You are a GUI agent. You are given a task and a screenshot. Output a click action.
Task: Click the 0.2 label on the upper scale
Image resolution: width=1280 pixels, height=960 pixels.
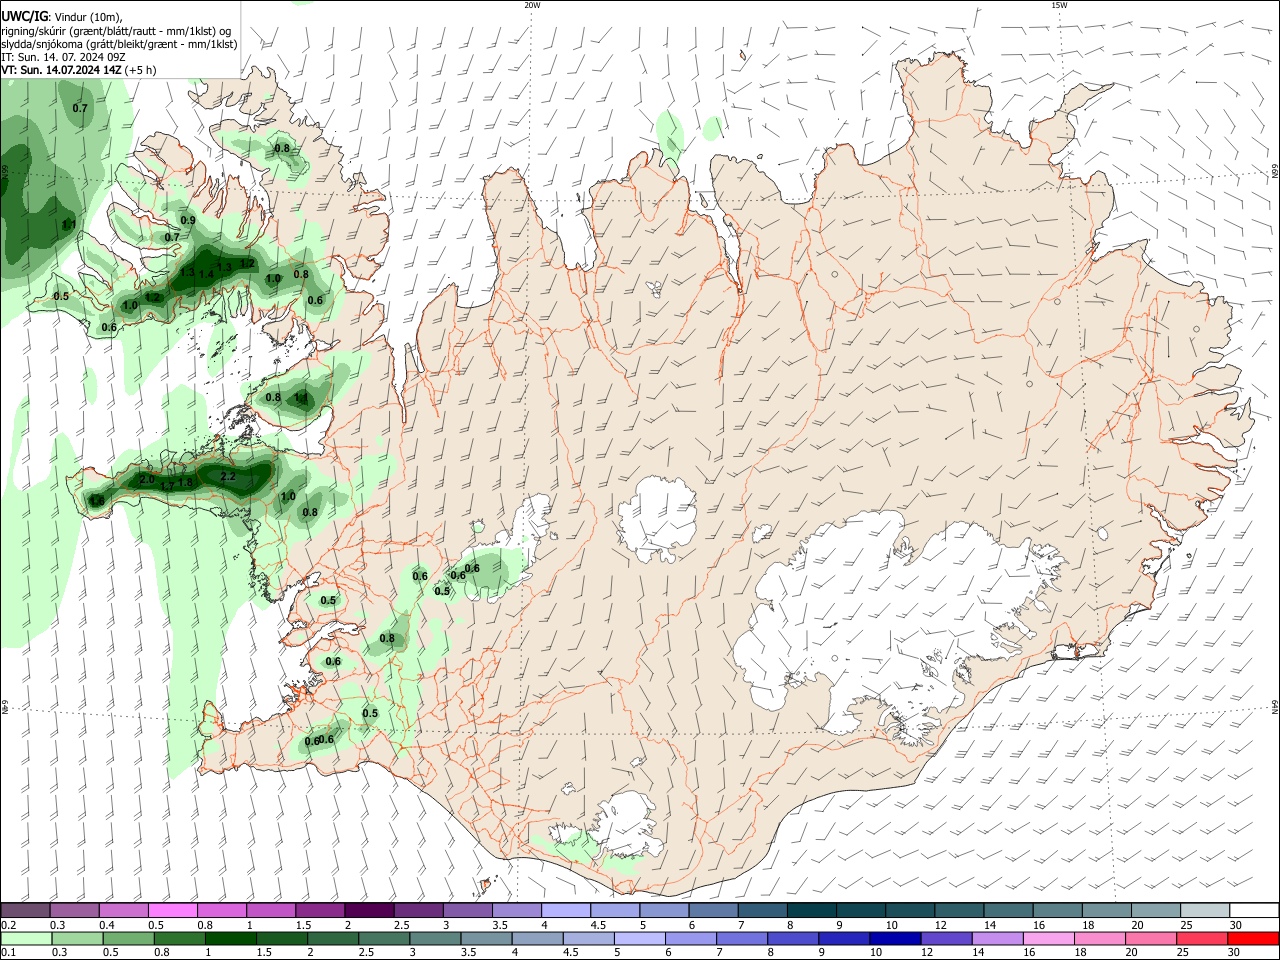[8, 925]
